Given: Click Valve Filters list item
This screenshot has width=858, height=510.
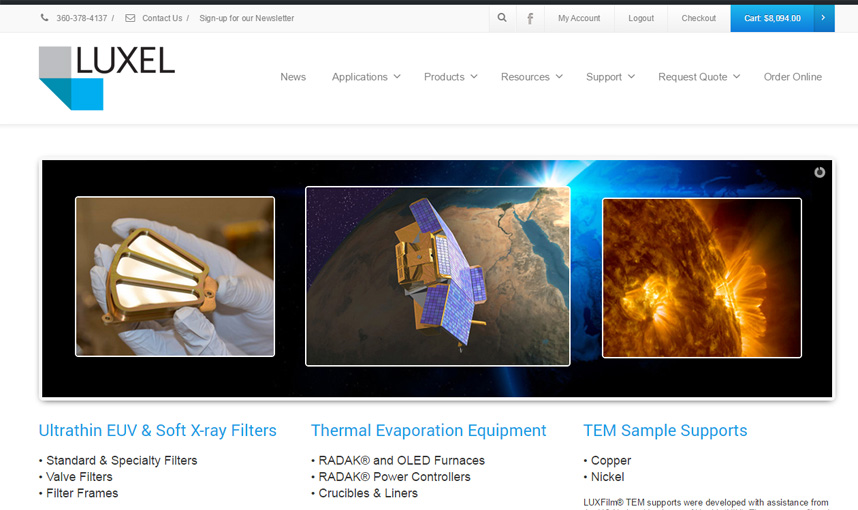Looking at the screenshot, I should coord(79,477).
